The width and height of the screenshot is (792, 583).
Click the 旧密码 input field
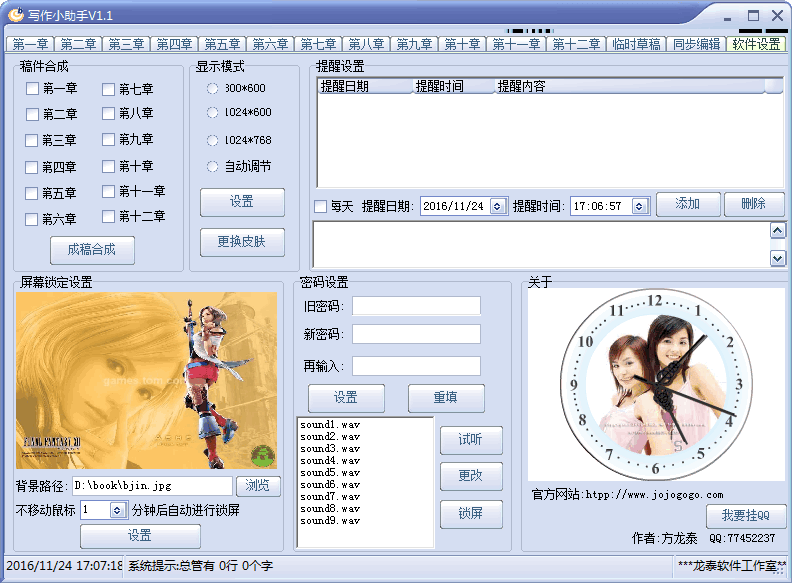pyautogui.click(x=416, y=306)
